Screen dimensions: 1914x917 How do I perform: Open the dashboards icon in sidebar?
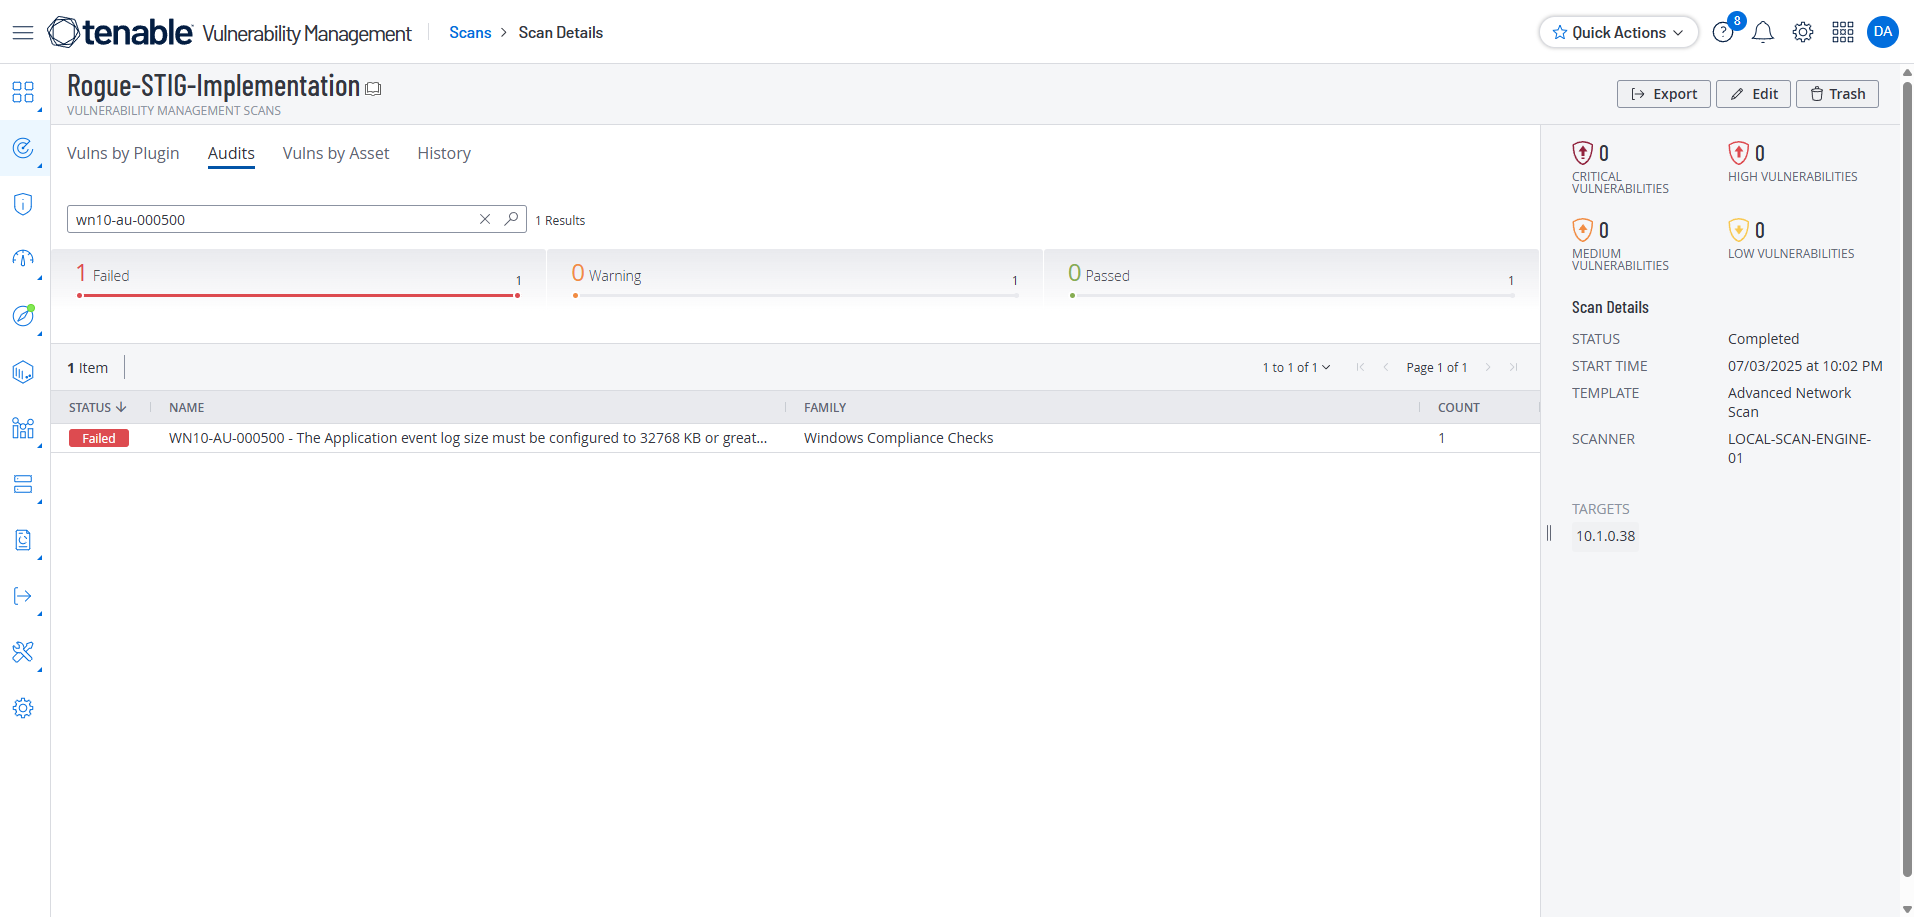pyautogui.click(x=23, y=93)
